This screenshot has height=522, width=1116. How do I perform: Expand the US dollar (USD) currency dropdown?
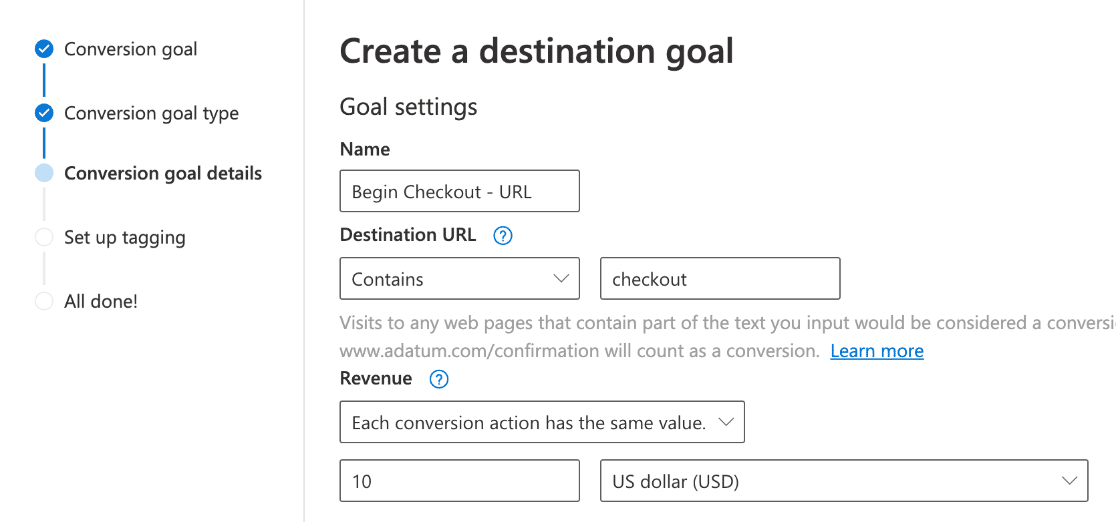tap(842, 481)
